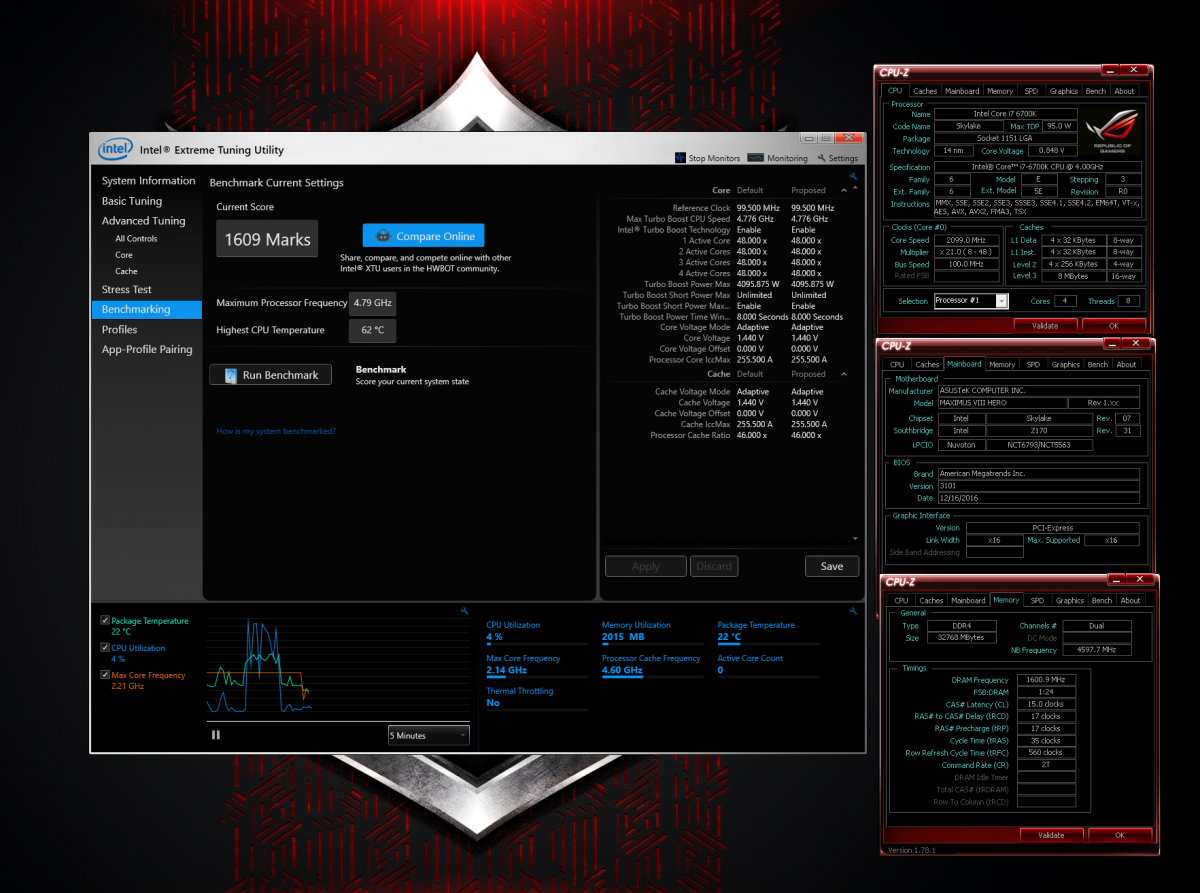This screenshot has height=893, width=1200.
Task: Toggle Package Temperature graph checkbox
Action: (106, 621)
